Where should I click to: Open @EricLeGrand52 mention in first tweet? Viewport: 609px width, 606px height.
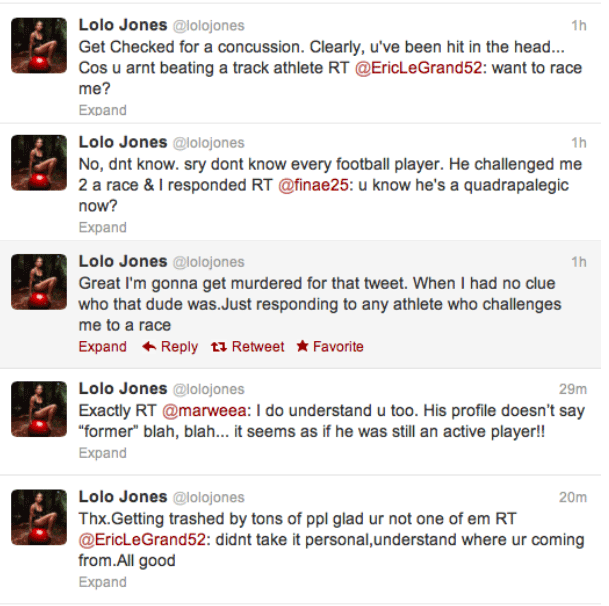419,68
